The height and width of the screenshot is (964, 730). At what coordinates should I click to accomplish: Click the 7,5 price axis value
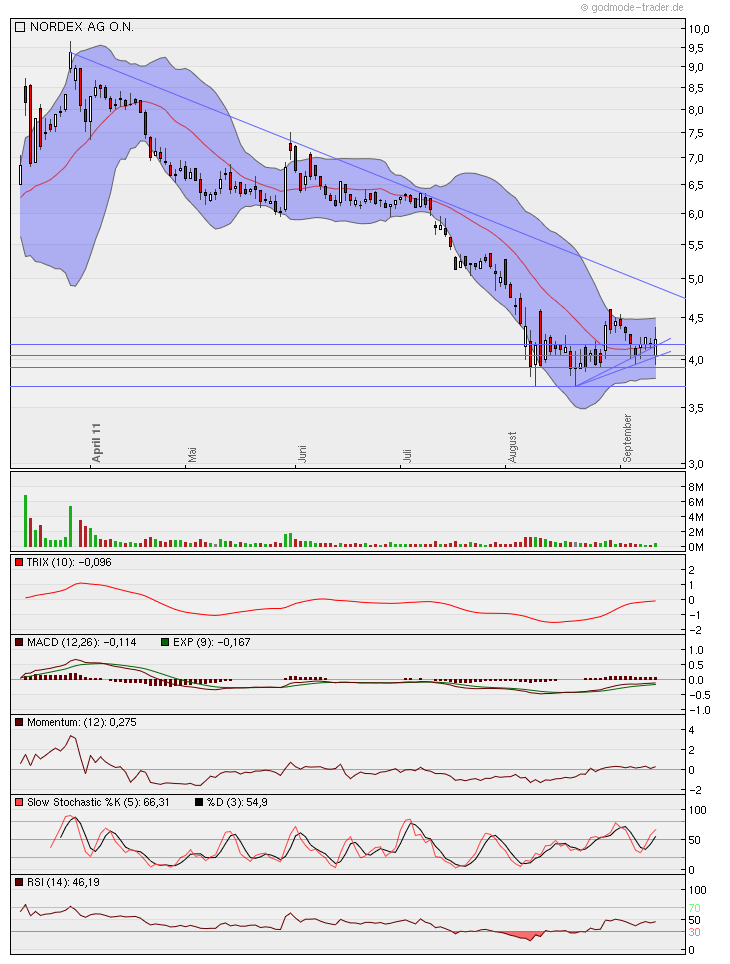click(x=696, y=133)
